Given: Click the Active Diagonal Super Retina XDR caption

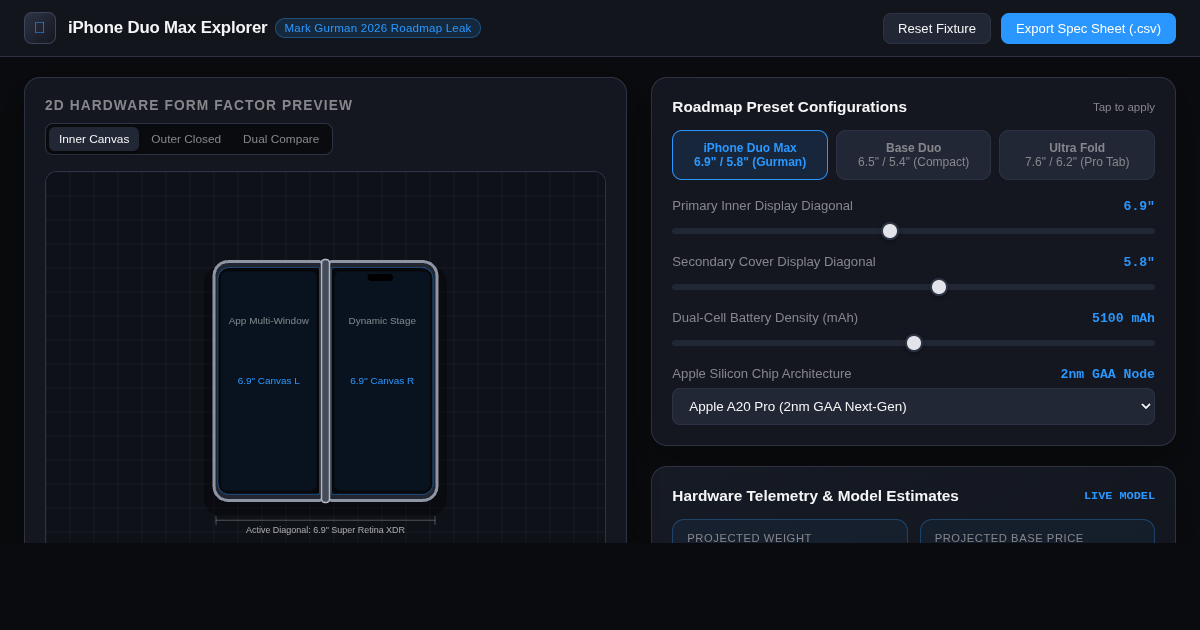Looking at the screenshot, I should click(x=325, y=530).
